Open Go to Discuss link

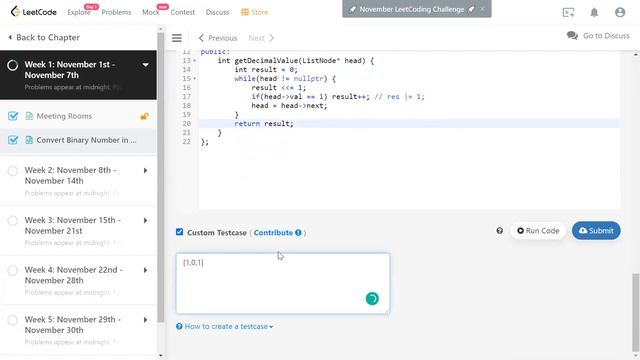click(606, 36)
